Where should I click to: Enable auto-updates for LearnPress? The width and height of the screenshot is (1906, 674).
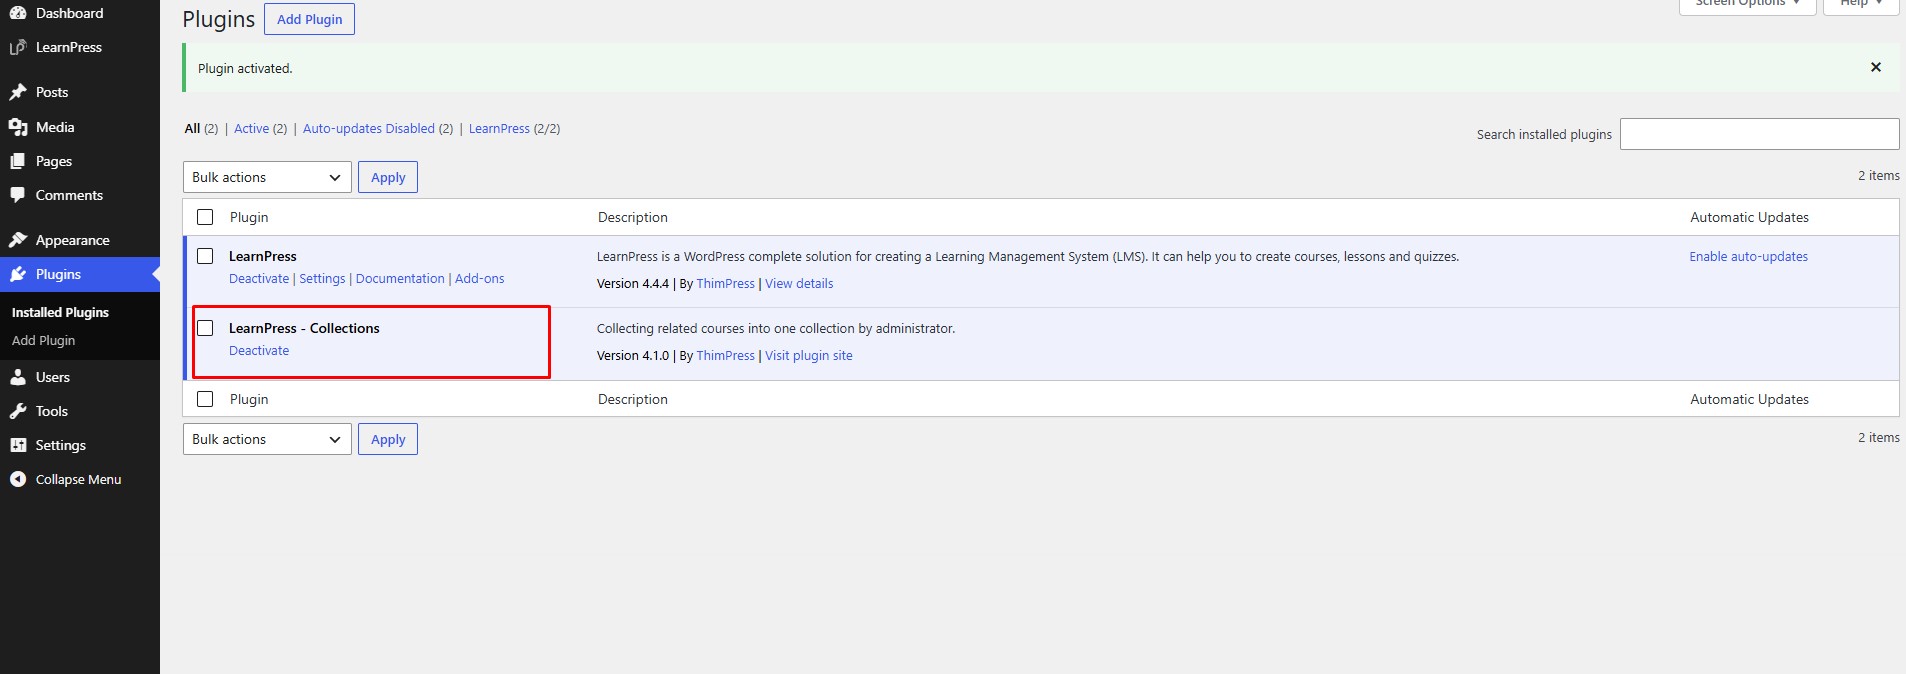point(1748,257)
